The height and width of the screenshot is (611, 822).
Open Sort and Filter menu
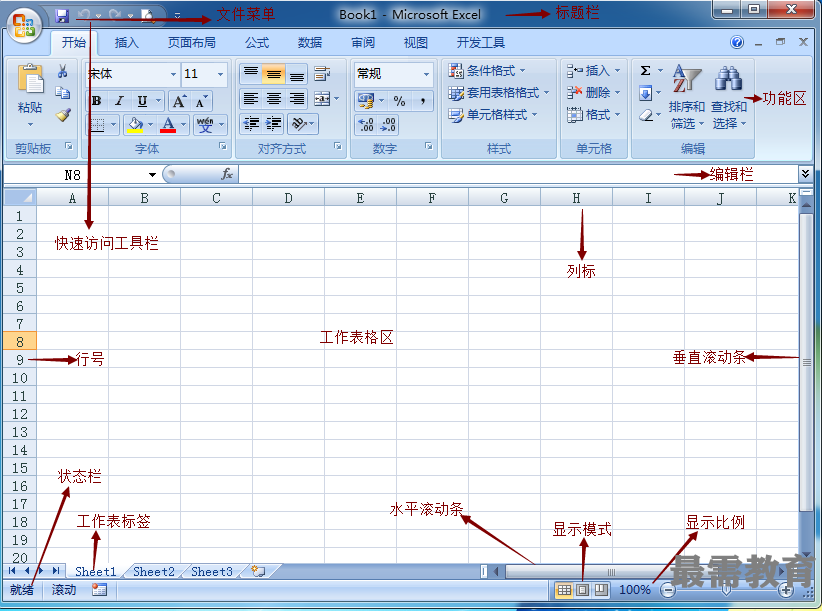(x=687, y=97)
